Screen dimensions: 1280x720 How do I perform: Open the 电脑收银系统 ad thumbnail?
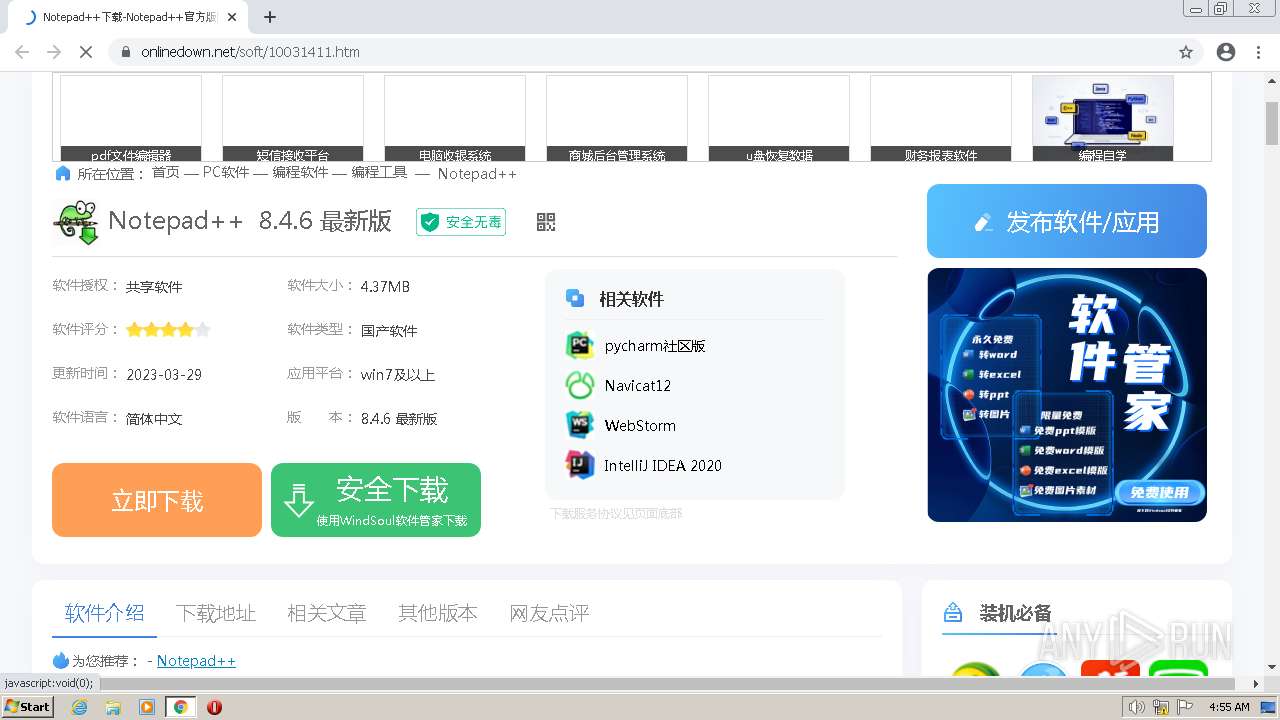(x=455, y=118)
